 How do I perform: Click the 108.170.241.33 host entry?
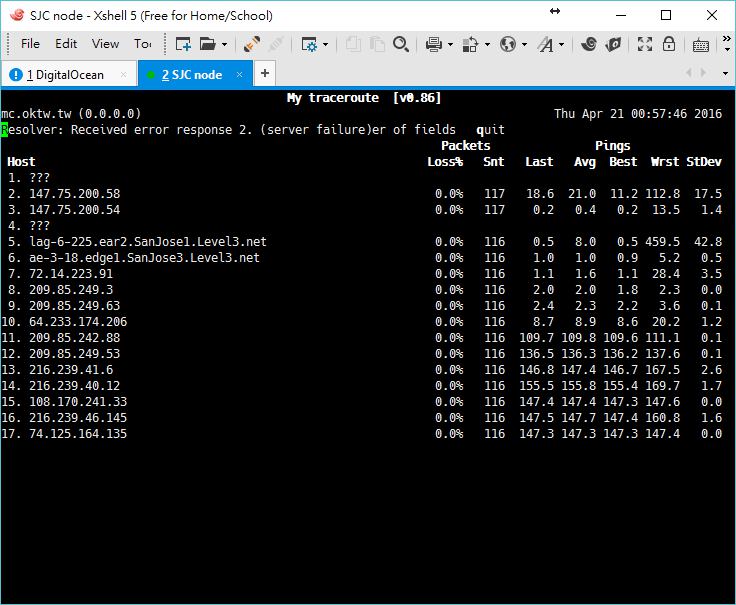point(78,402)
